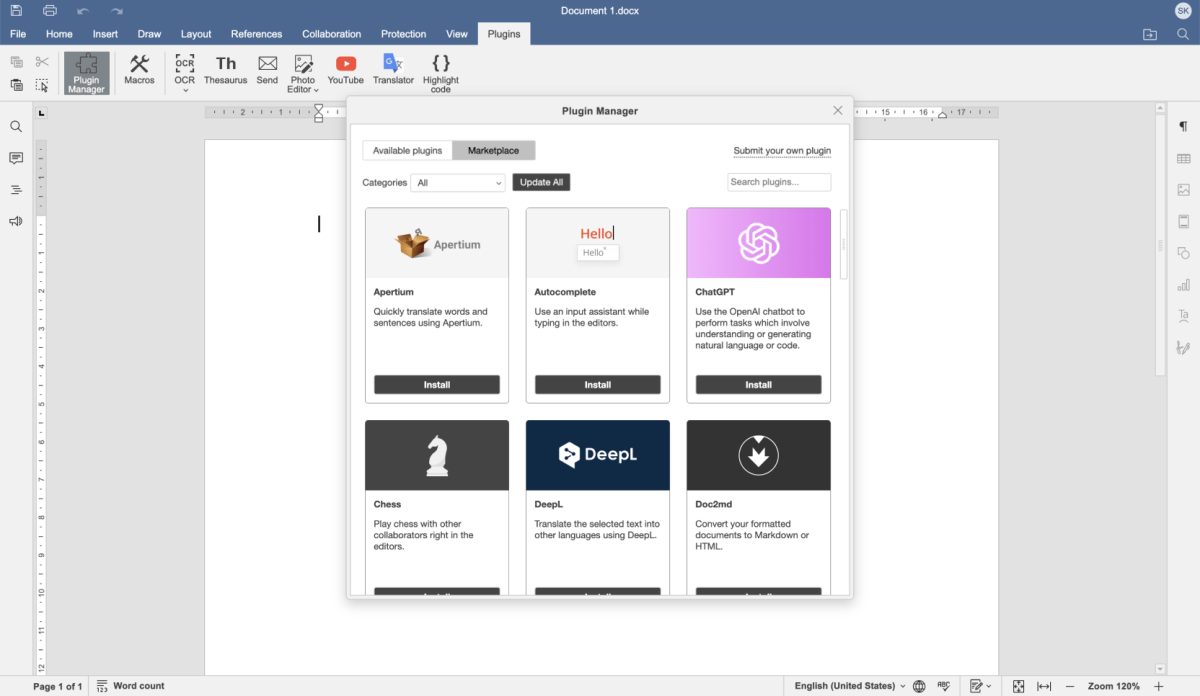The image size is (1200, 696).
Task: Click the zoom in plus button
Action: click(1159, 686)
